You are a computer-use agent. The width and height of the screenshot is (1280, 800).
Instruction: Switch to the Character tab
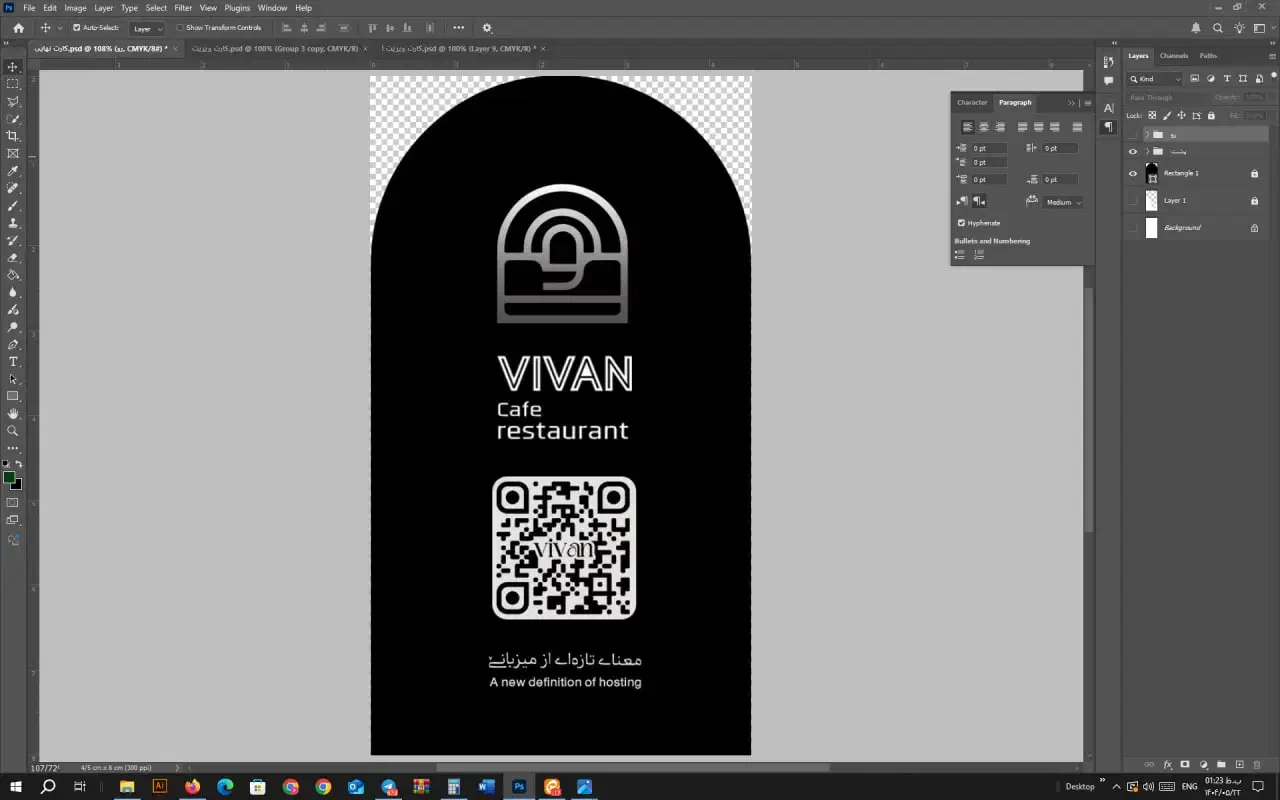click(x=972, y=102)
